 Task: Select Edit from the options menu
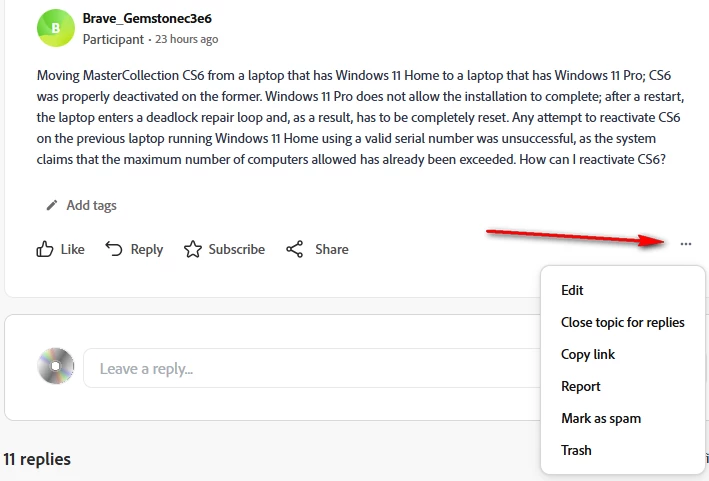(572, 290)
